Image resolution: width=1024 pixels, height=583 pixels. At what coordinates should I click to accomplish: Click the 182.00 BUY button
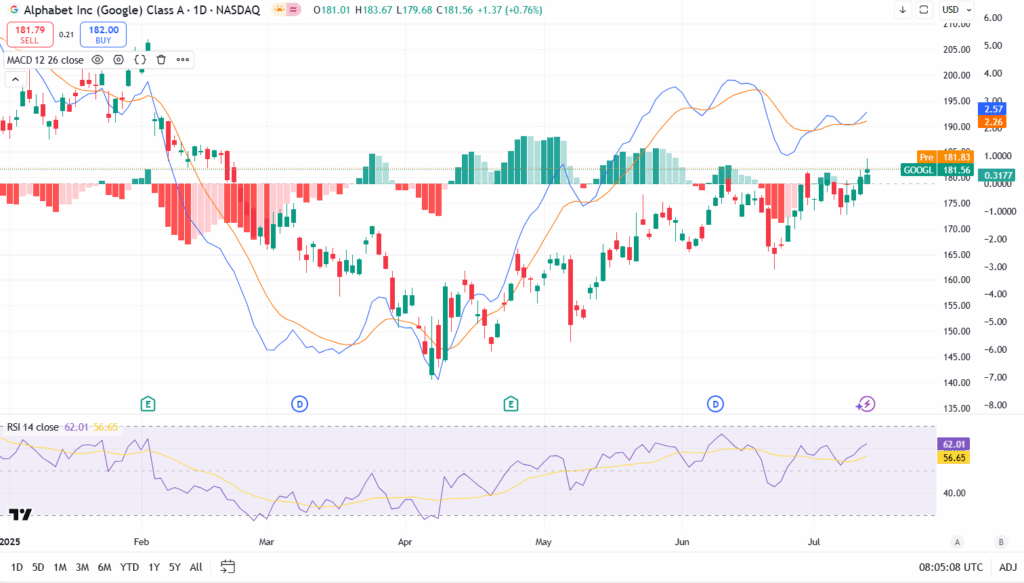[x=103, y=35]
